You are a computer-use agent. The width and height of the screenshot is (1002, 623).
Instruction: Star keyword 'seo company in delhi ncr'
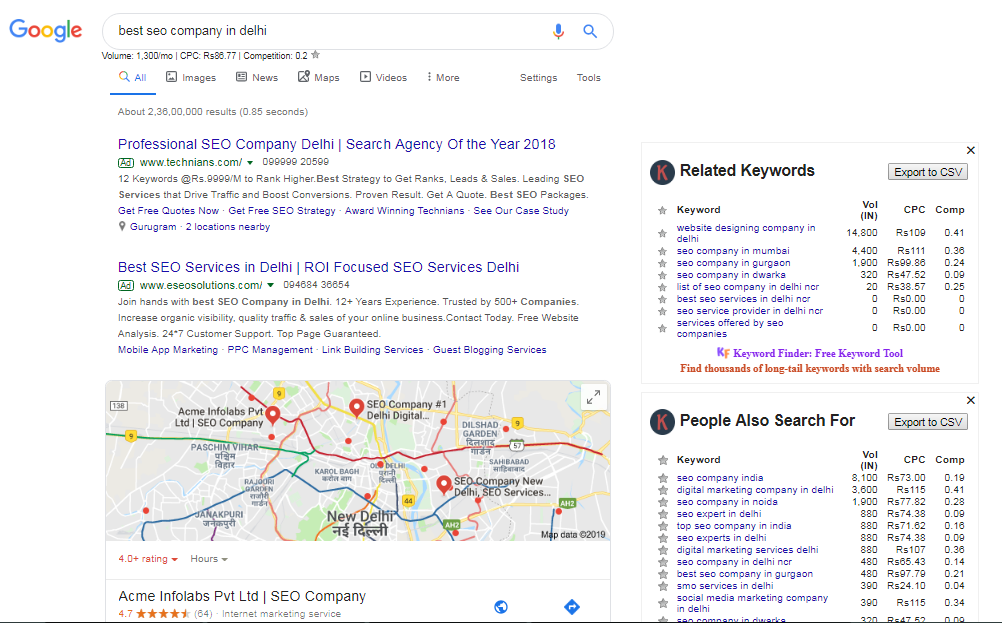point(663,562)
